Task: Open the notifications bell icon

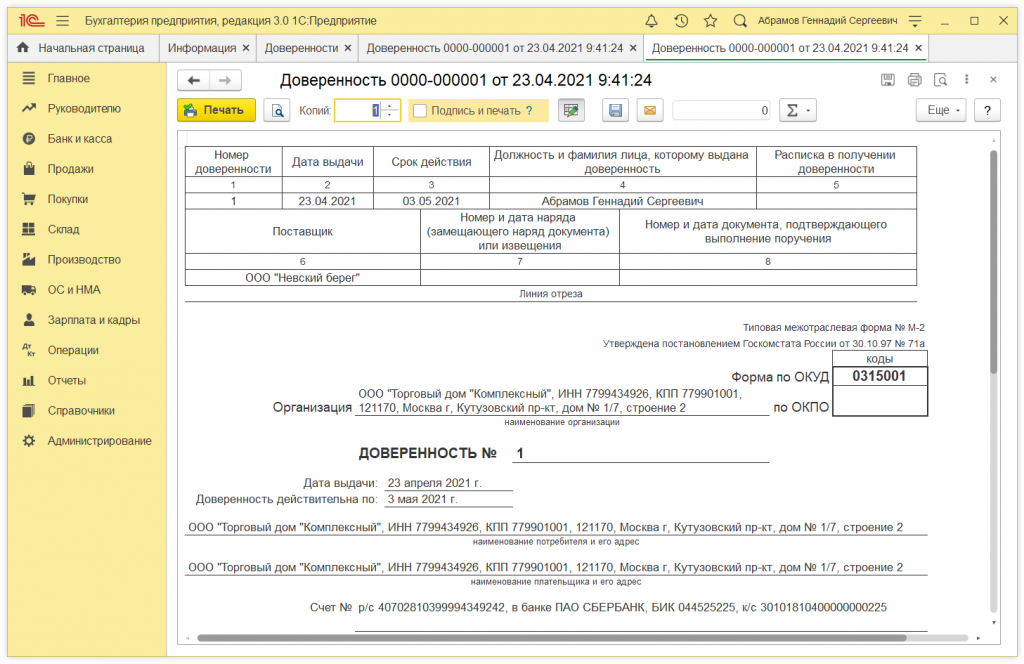Action: [x=652, y=20]
